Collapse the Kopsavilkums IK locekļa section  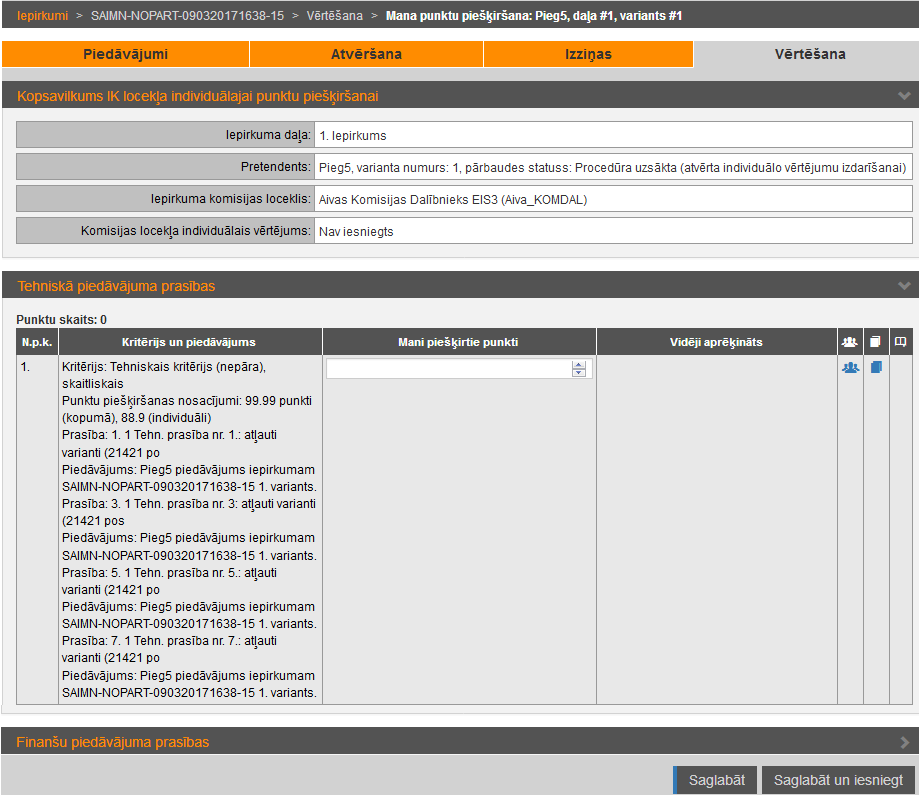point(904,96)
